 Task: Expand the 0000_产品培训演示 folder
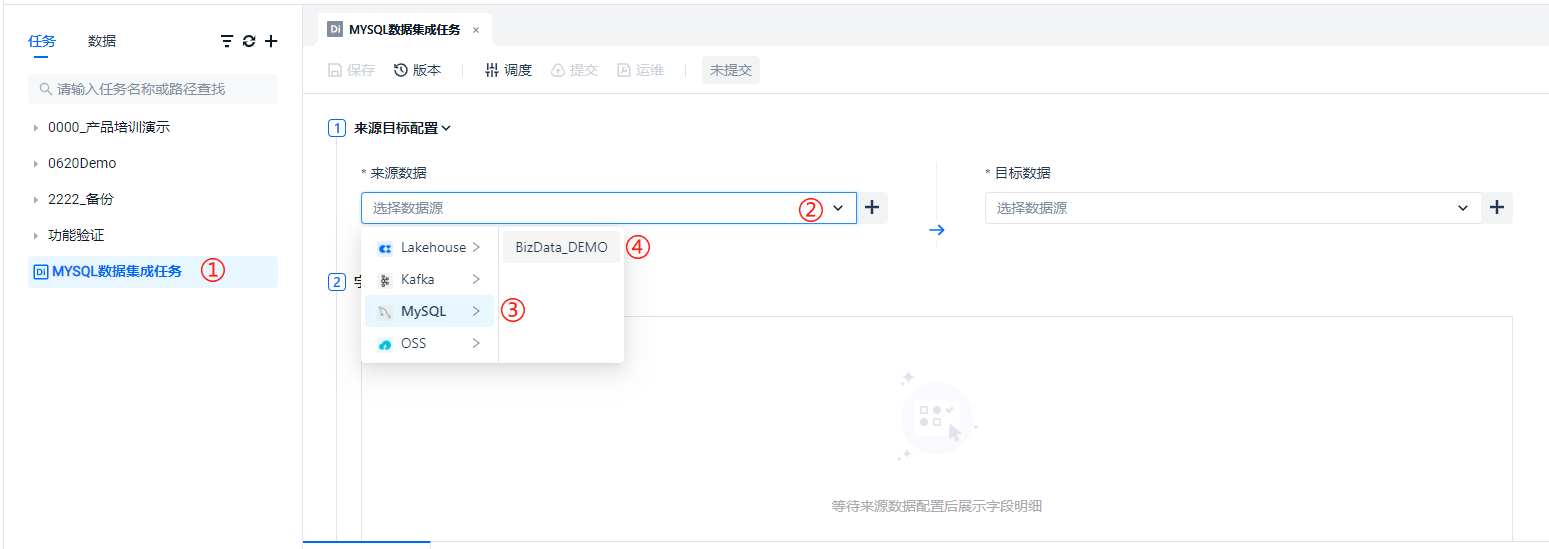36,128
